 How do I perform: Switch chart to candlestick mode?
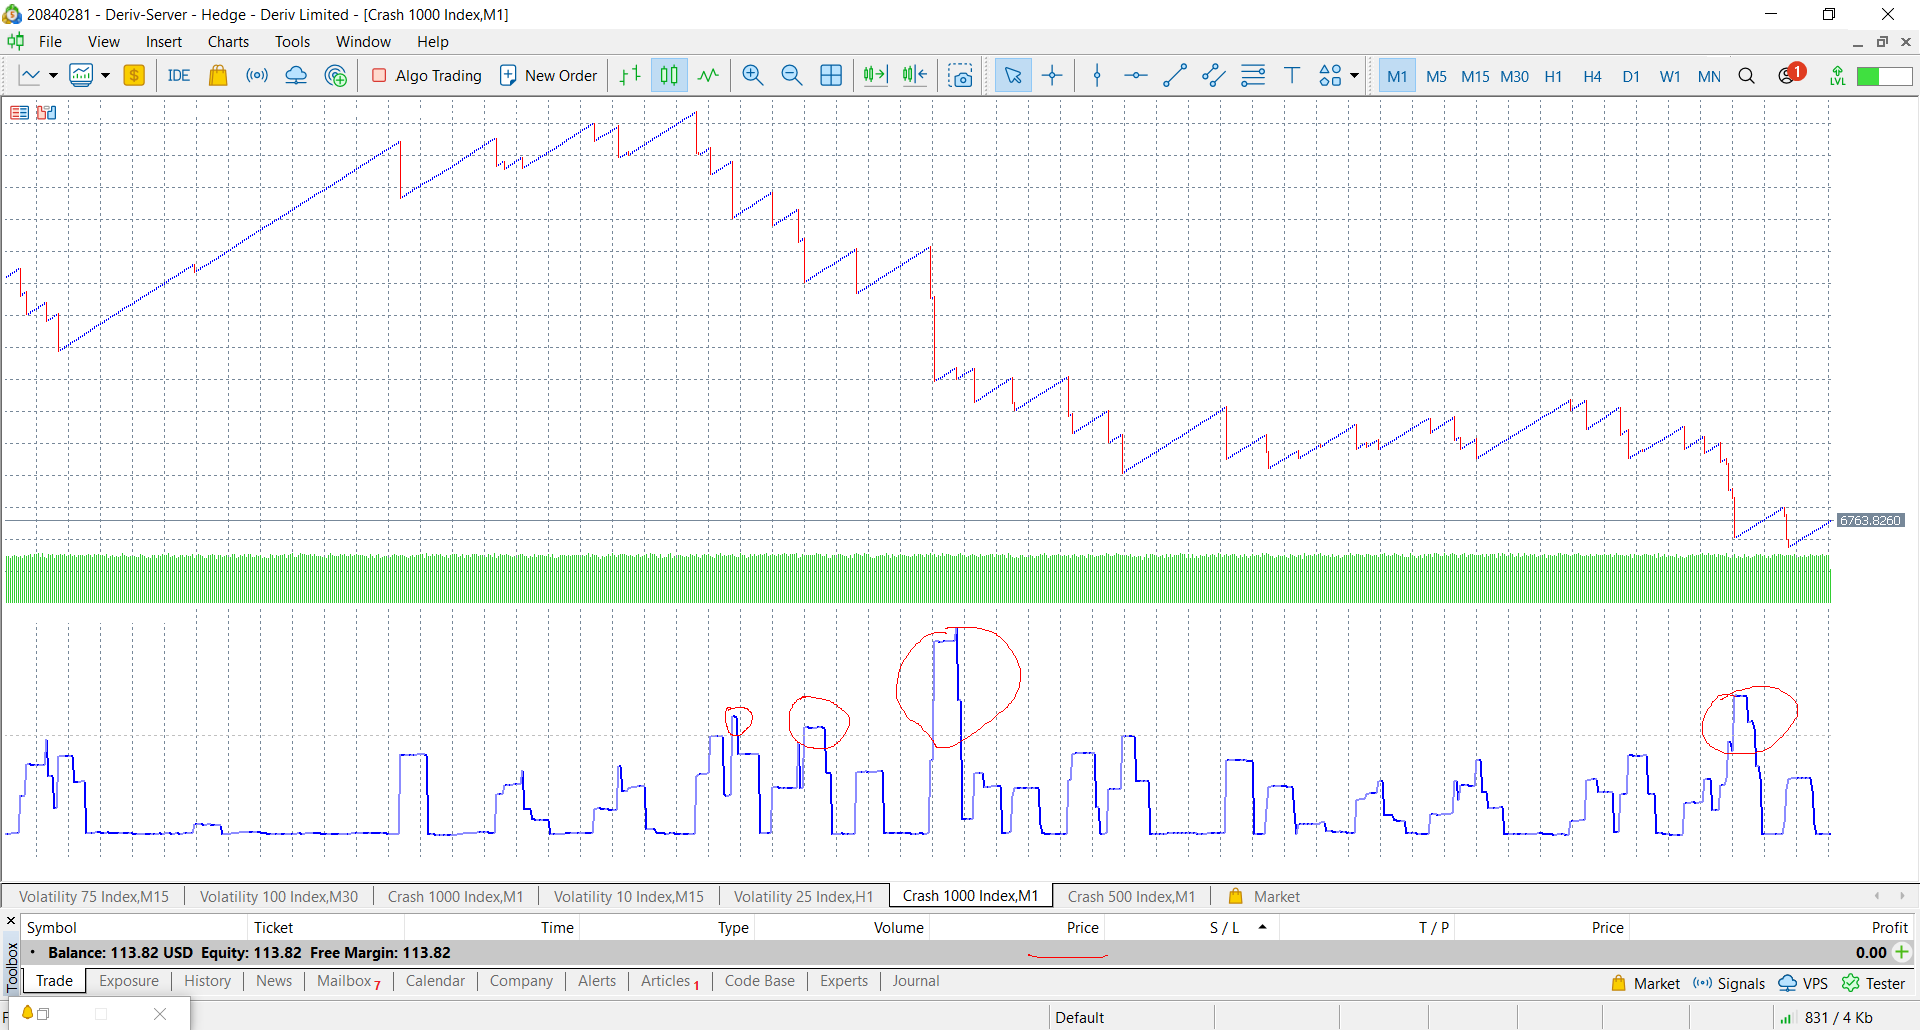pyautogui.click(x=669, y=76)
